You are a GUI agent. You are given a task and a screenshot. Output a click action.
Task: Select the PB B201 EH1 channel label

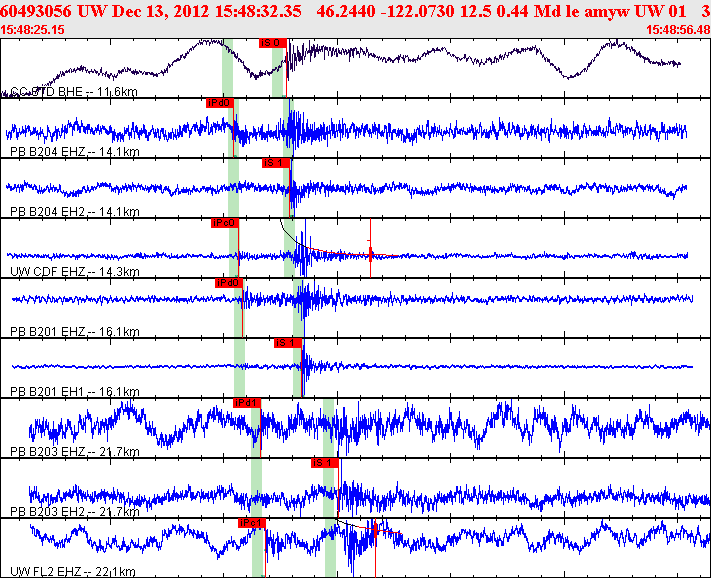(x=74, y=391)
